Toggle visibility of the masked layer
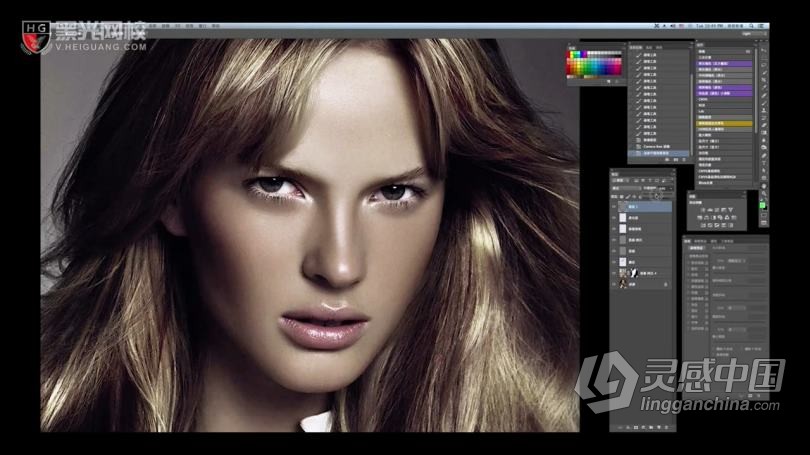This screenshot has height=455, width=810. pyautogui.click(x=614, y=273)
